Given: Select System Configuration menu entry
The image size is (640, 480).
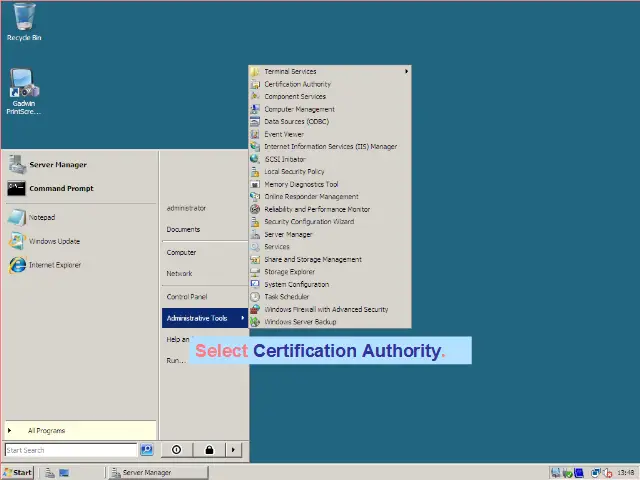Looking at the screenshot, I should (x=330, y=284).
